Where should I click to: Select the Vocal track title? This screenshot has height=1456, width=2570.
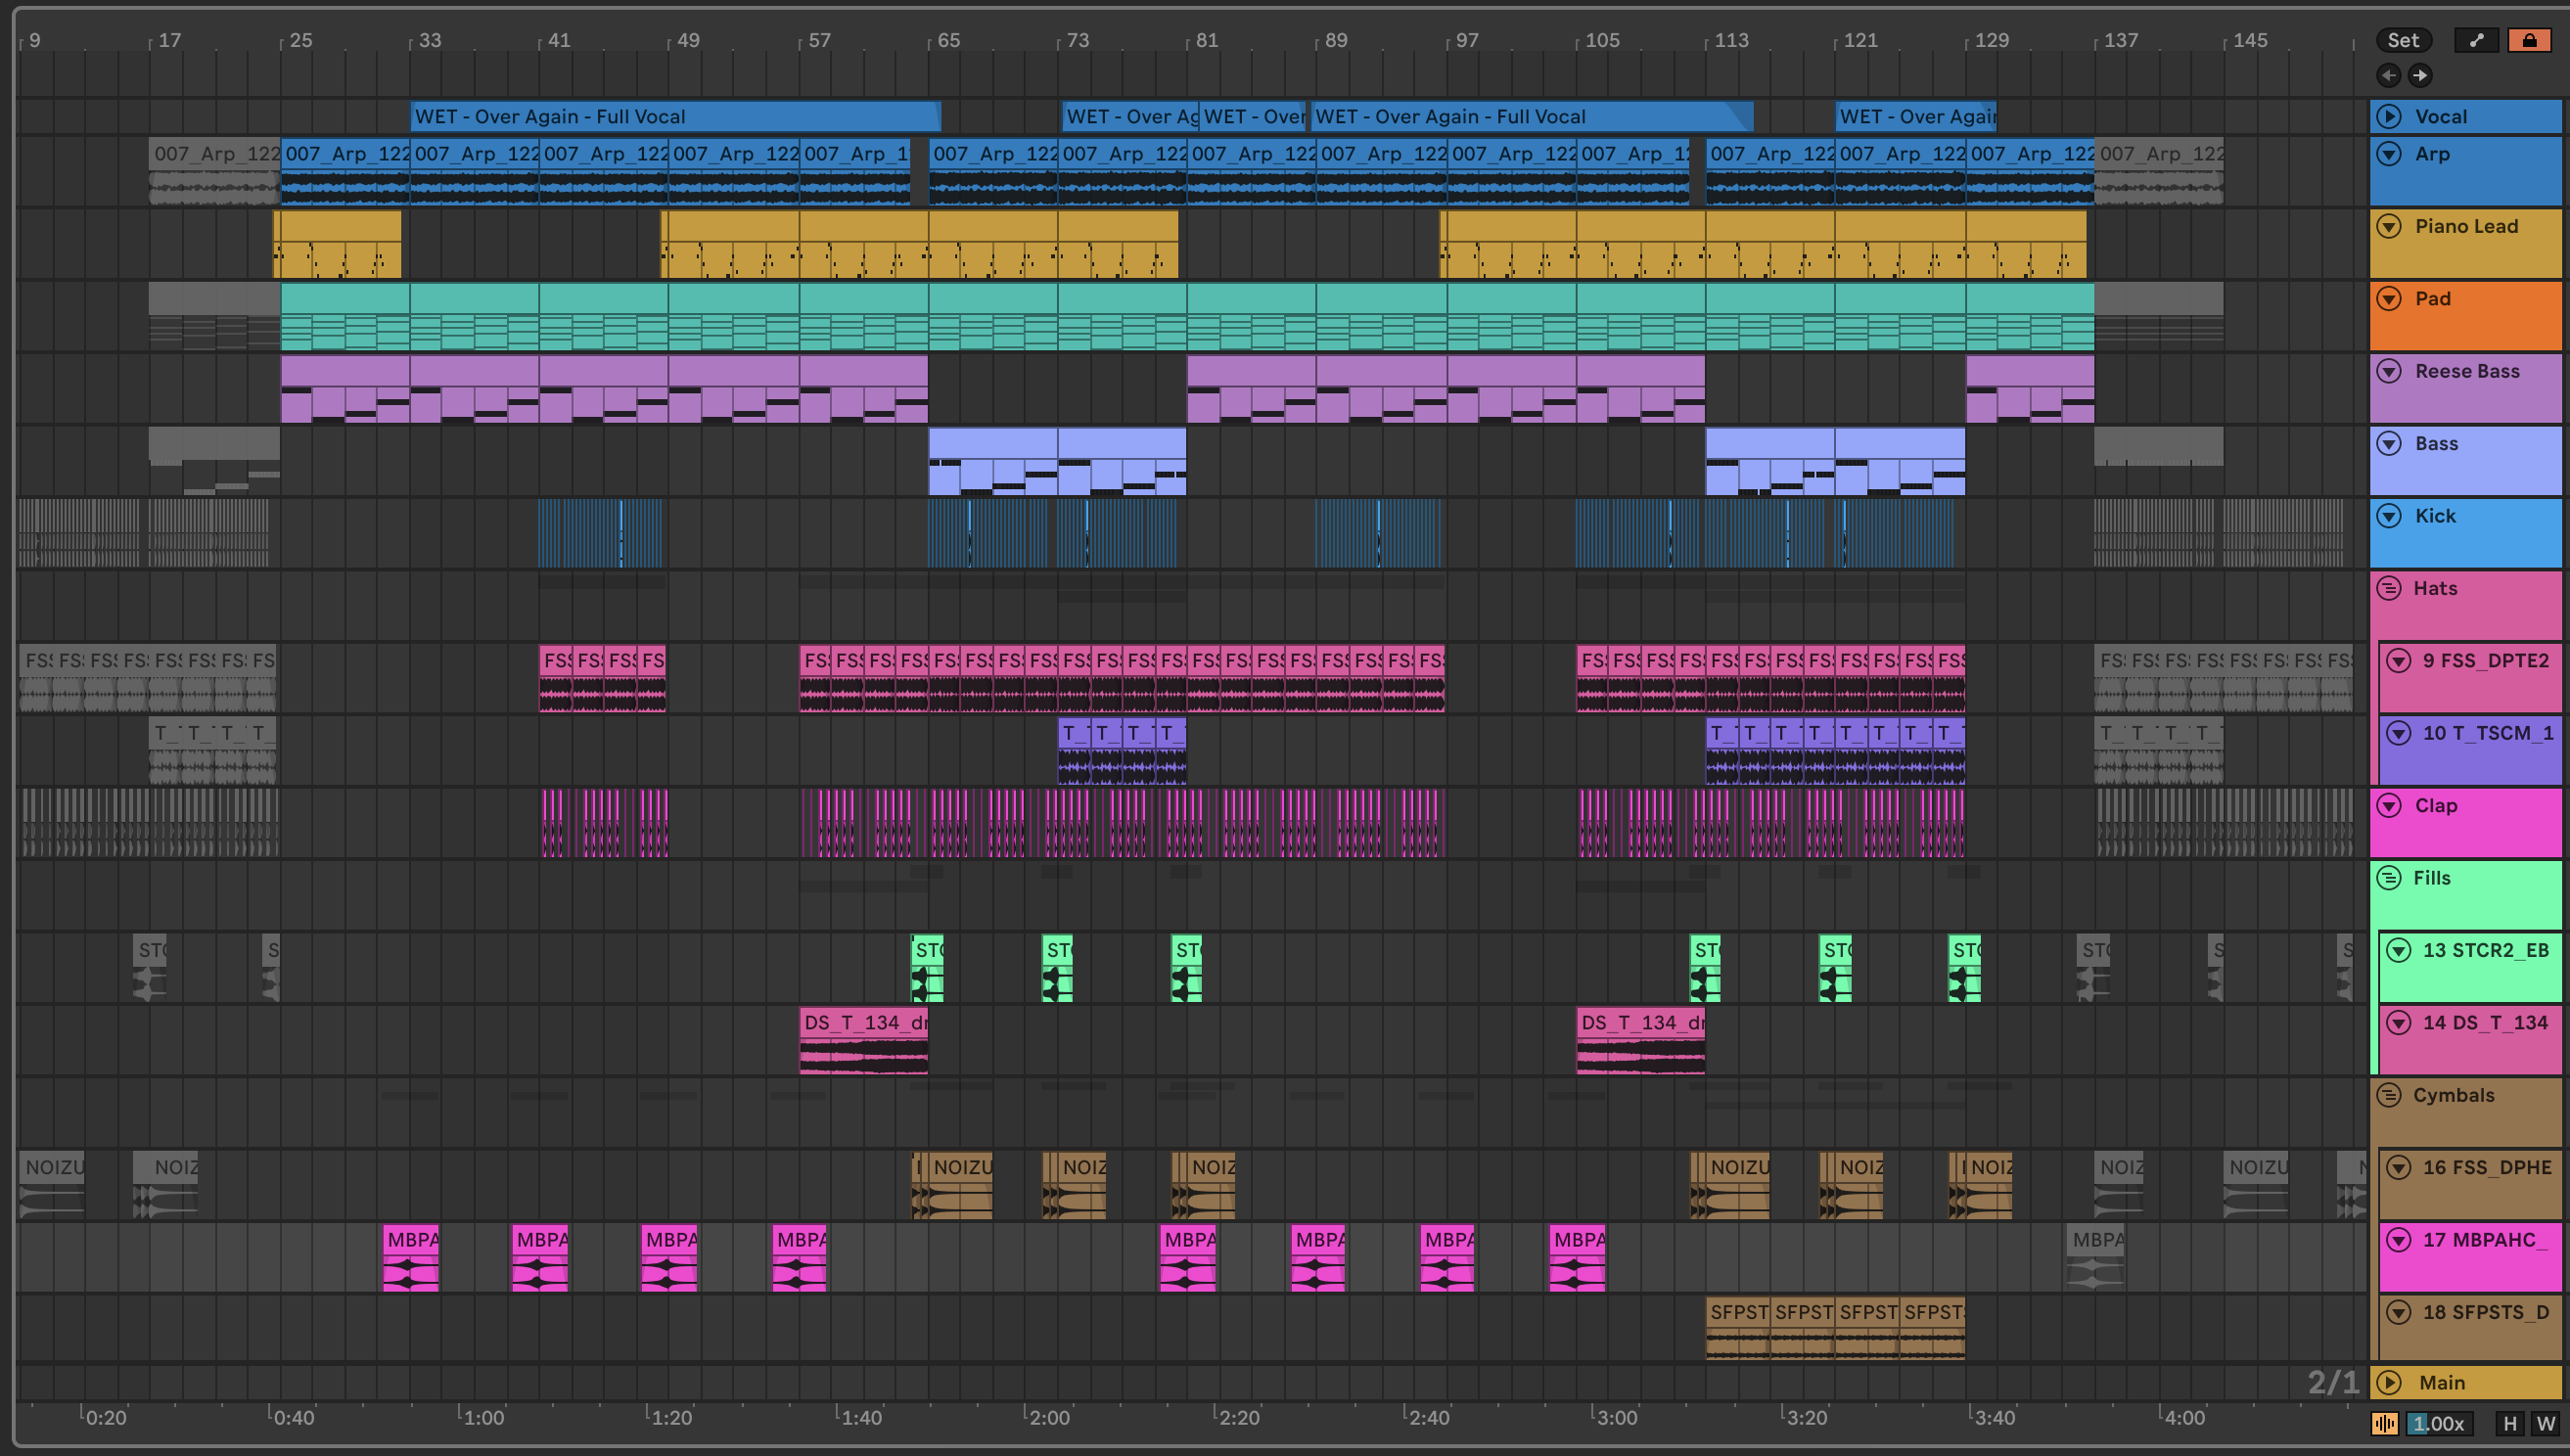[x=2441, y=116]
